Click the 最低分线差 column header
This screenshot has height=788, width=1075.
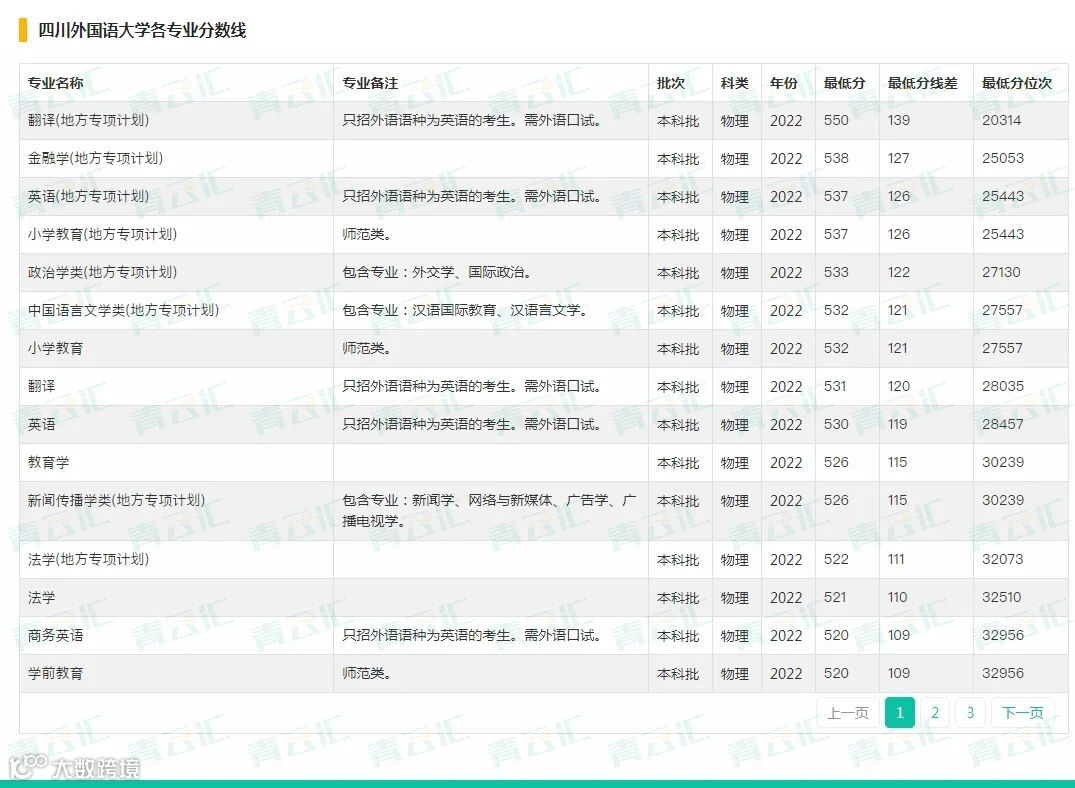coord(923,83)
